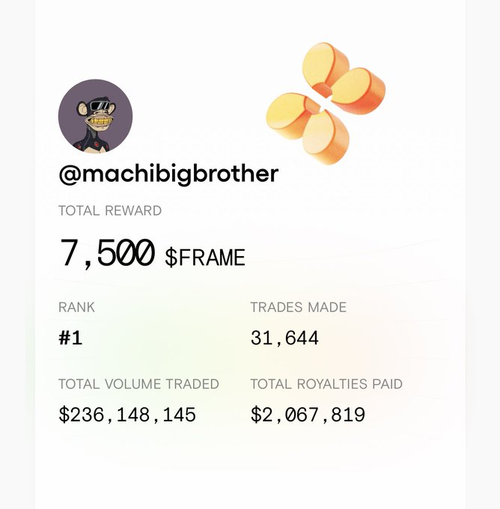Click the right-side petal of the Frame logo
This screenshot has height=509, width=500.
point(358,90)
